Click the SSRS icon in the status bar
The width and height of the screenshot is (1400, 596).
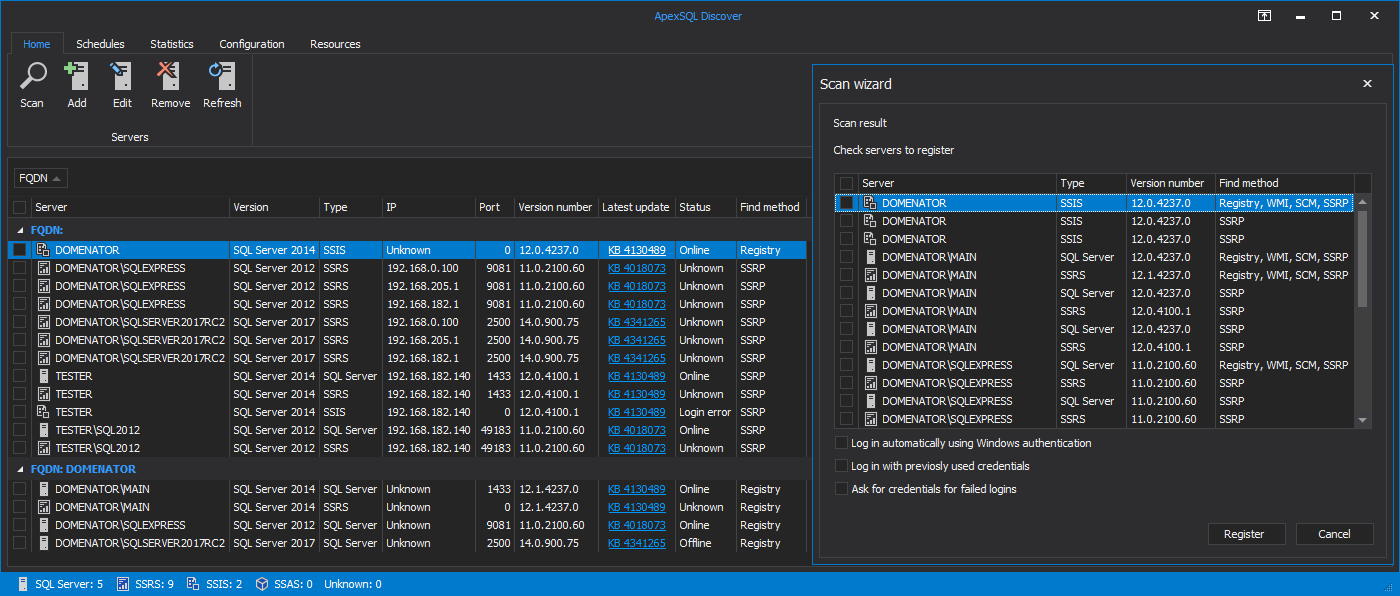[x=123, y=584]
